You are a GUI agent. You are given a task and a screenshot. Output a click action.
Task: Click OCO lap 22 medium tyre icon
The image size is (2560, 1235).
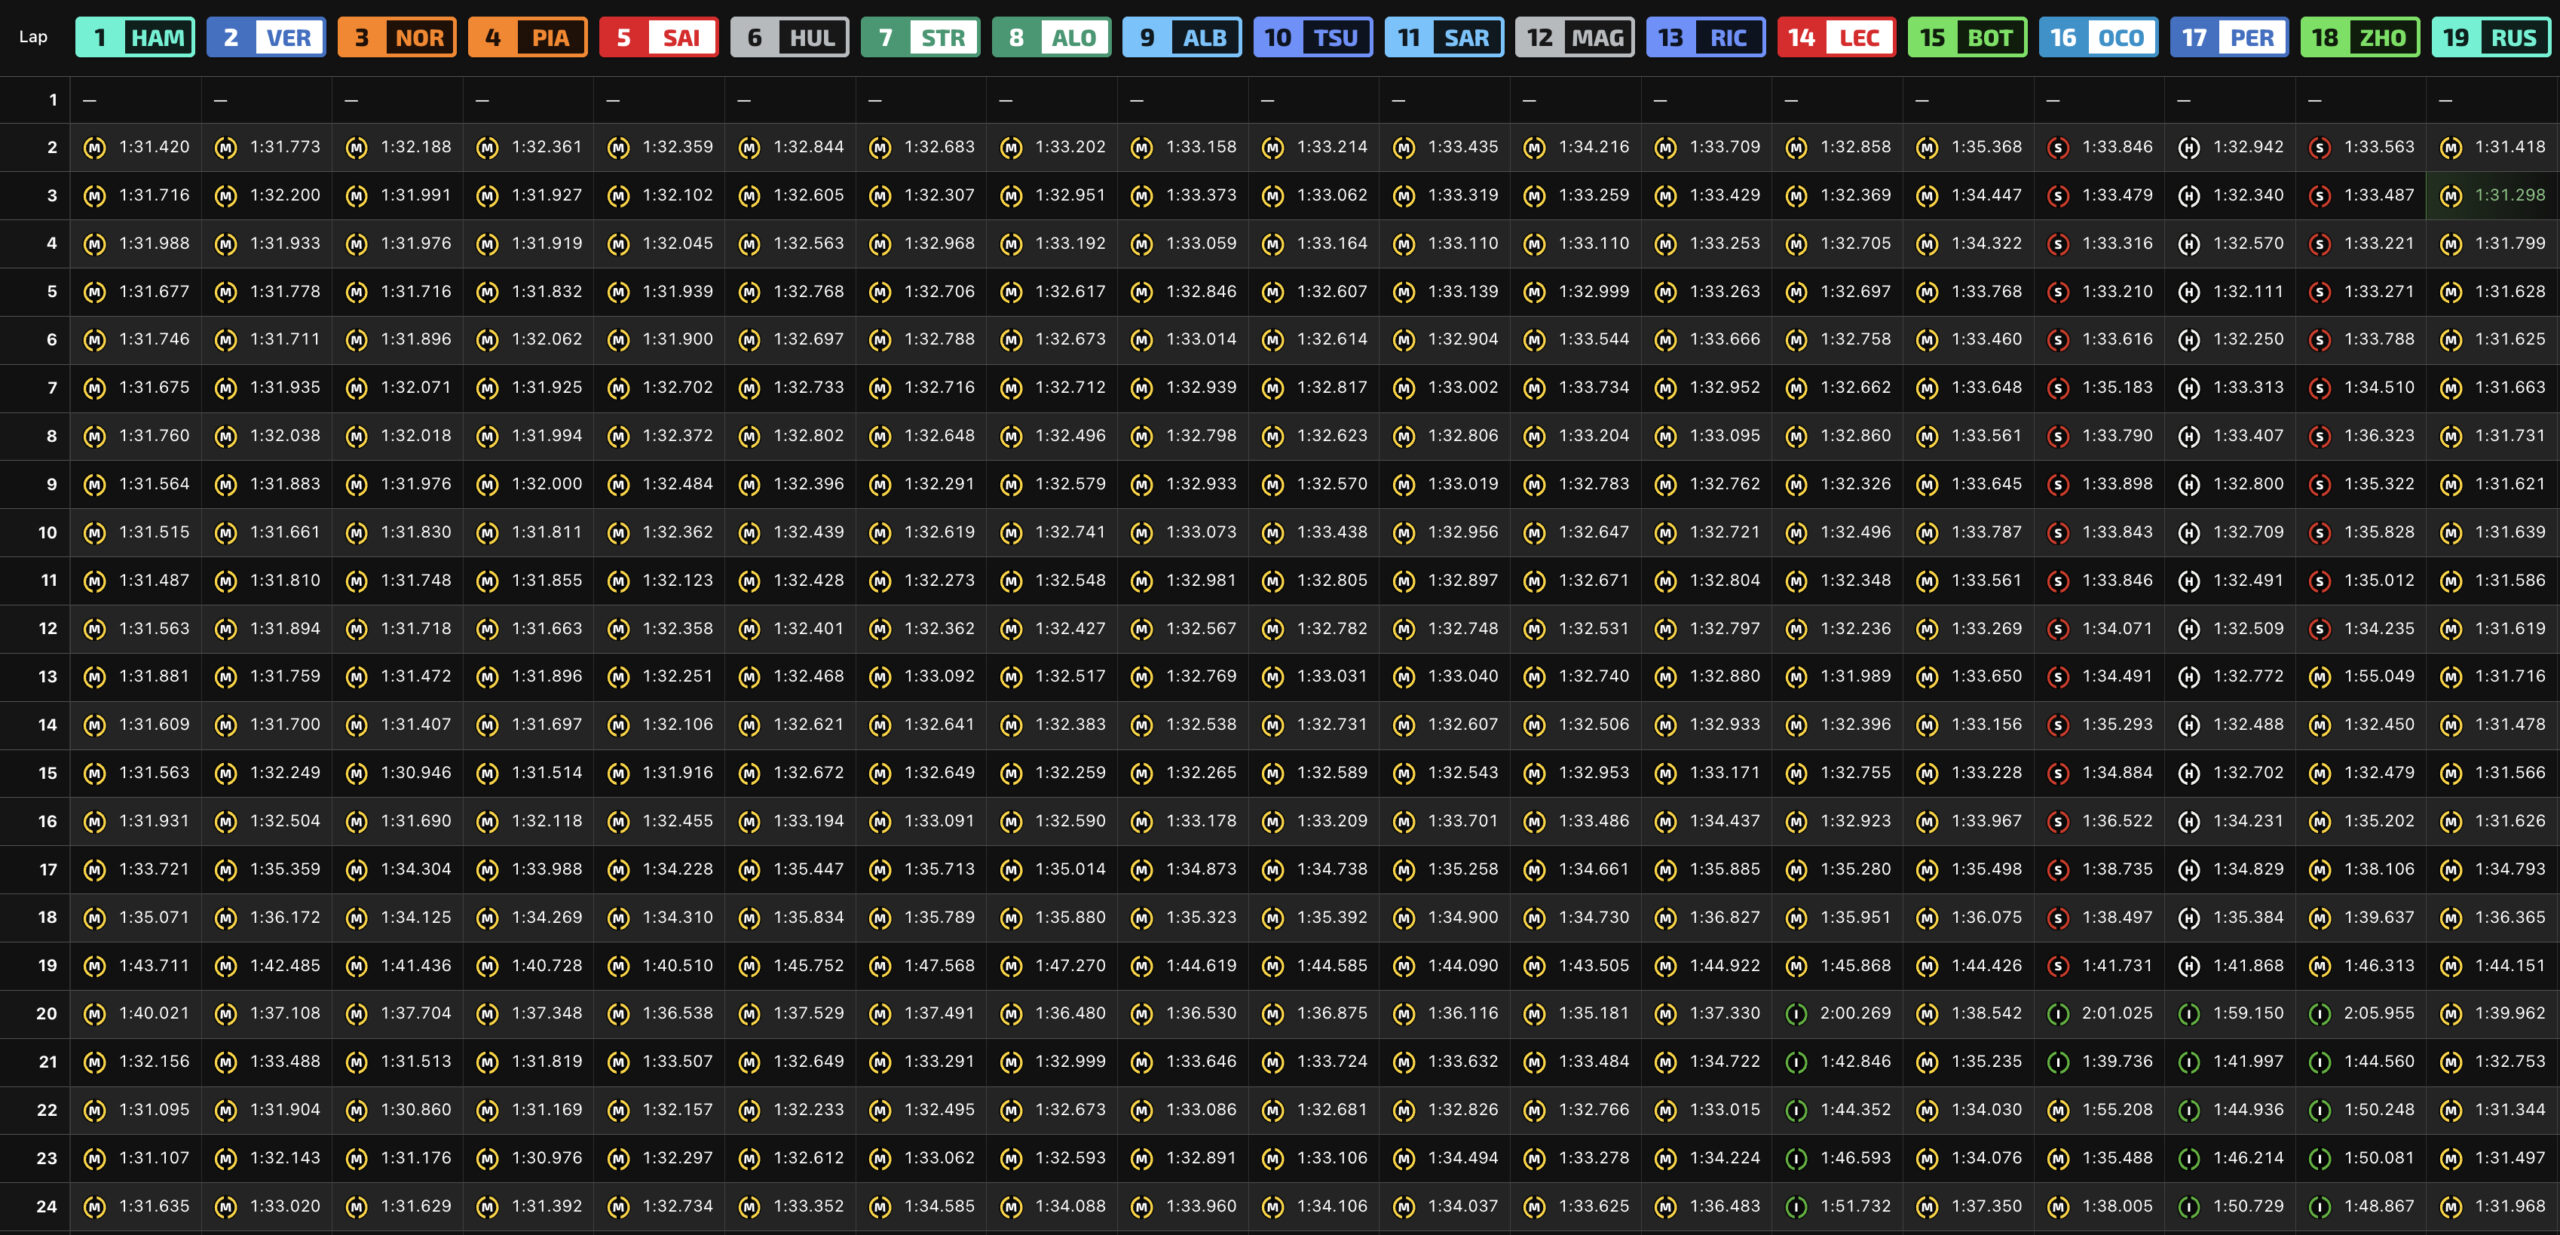pyautogui.click(x=2057, y=1110)
